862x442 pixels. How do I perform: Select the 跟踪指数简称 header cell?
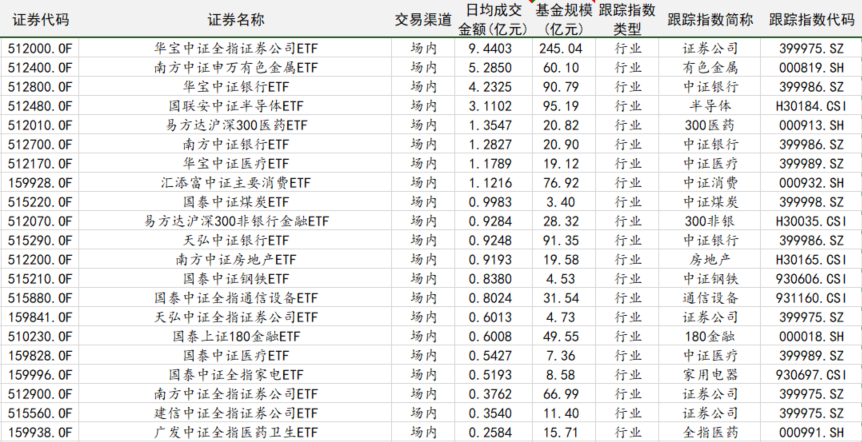pos(710,20)
